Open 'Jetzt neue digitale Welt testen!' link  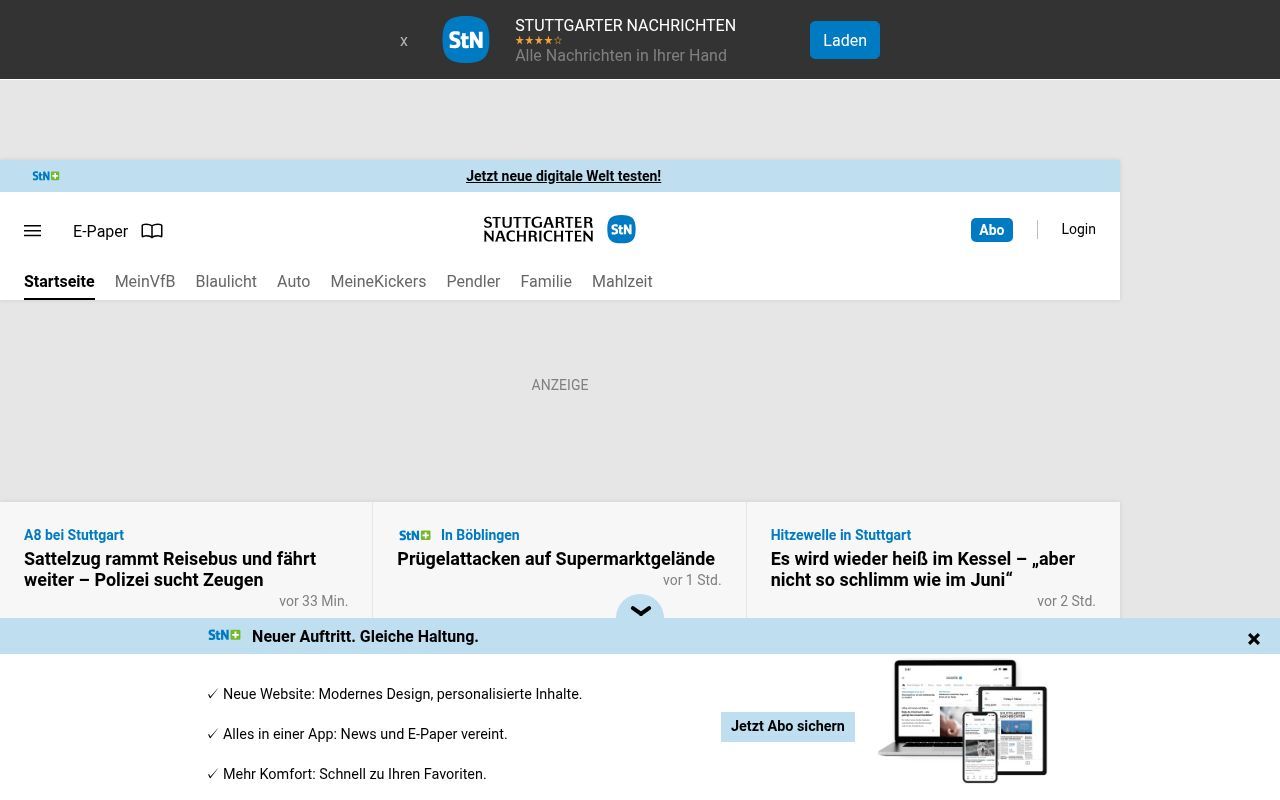pos(563,176)
